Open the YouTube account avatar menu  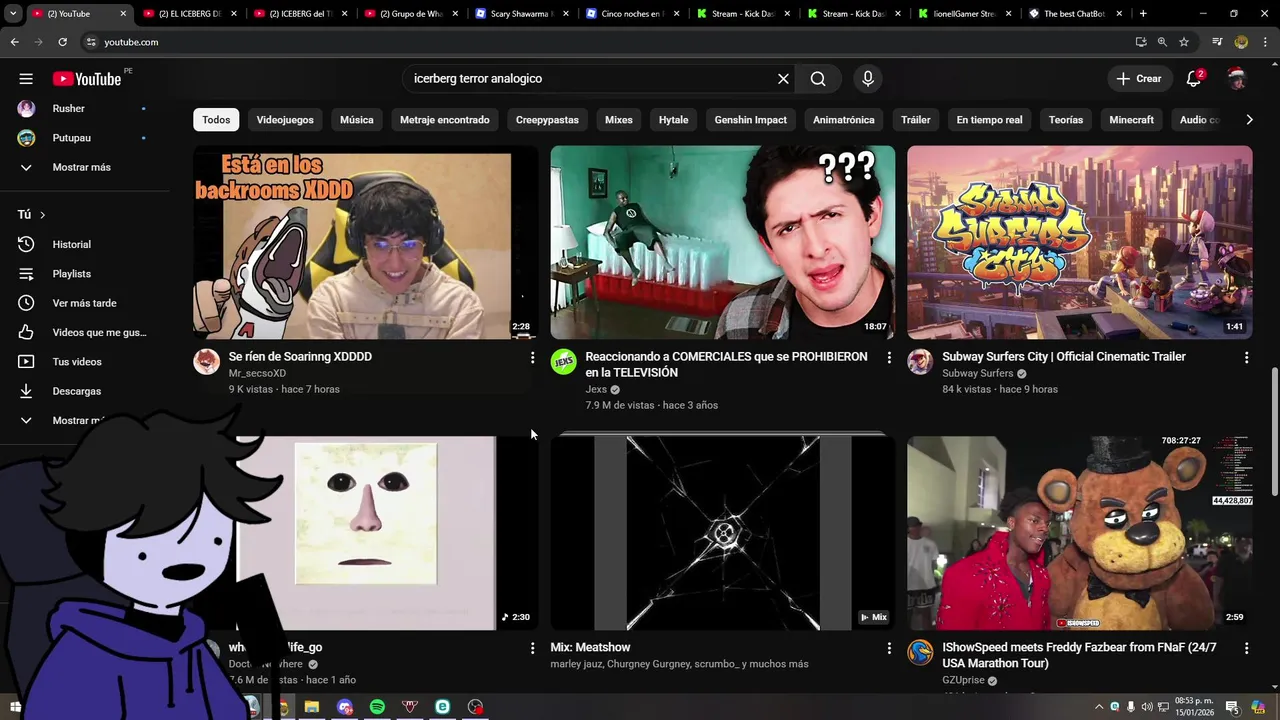pyautogui.click(x=1237, y=79)
